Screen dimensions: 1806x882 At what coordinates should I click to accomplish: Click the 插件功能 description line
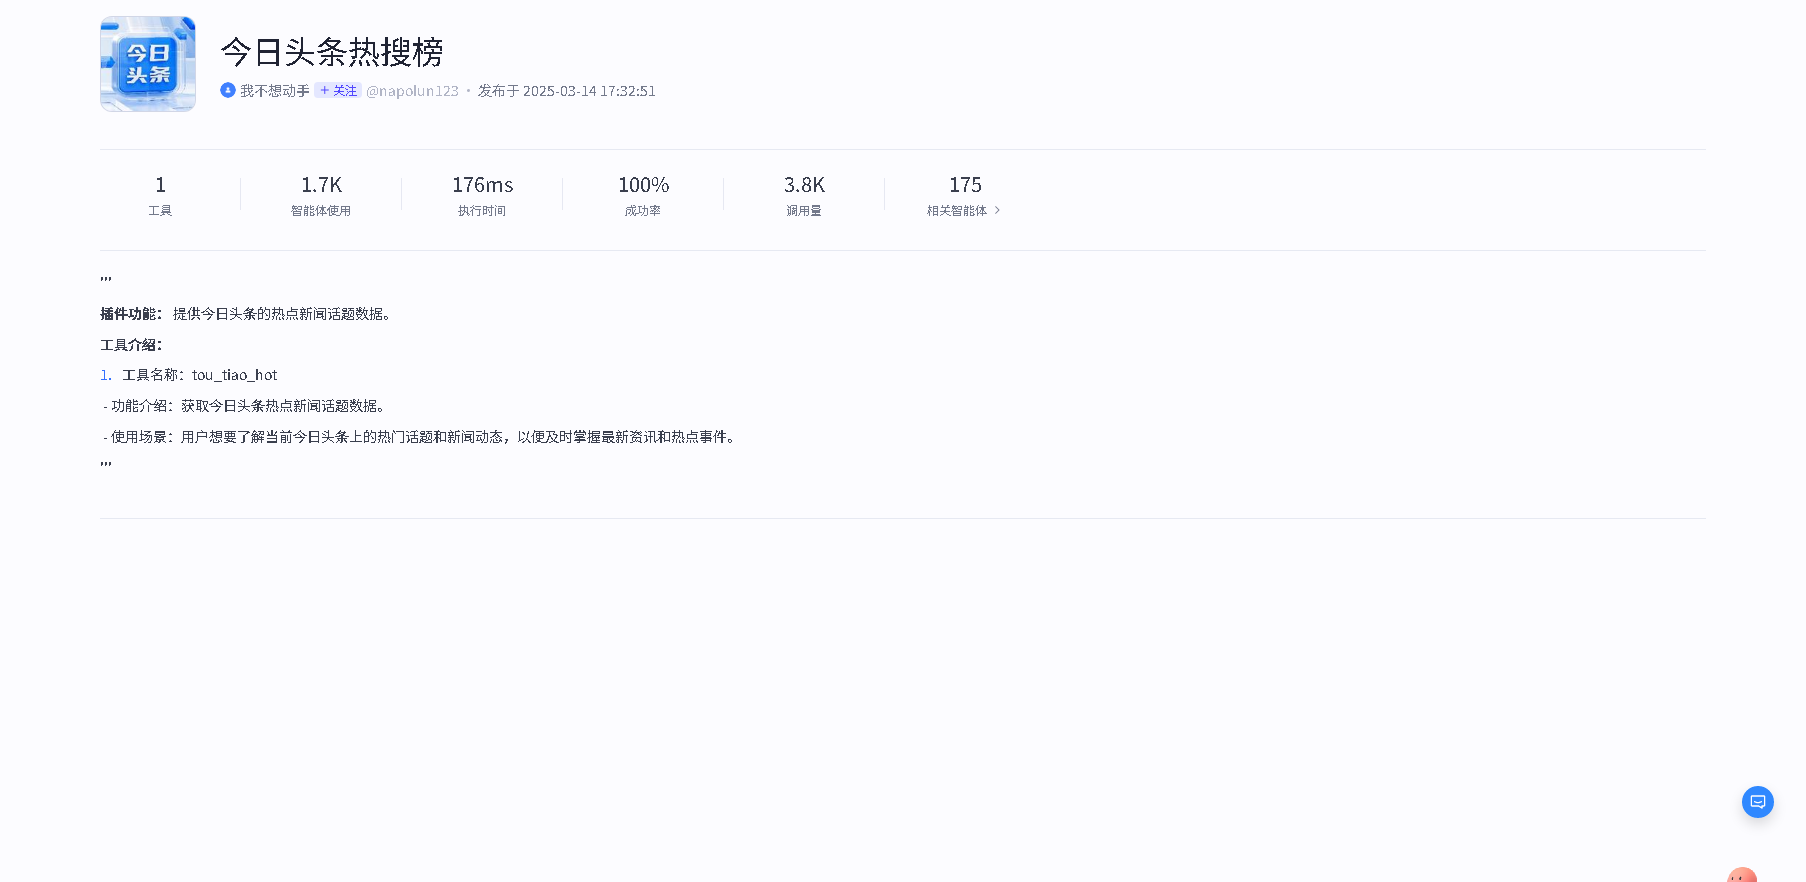click(x=246, y=314)
